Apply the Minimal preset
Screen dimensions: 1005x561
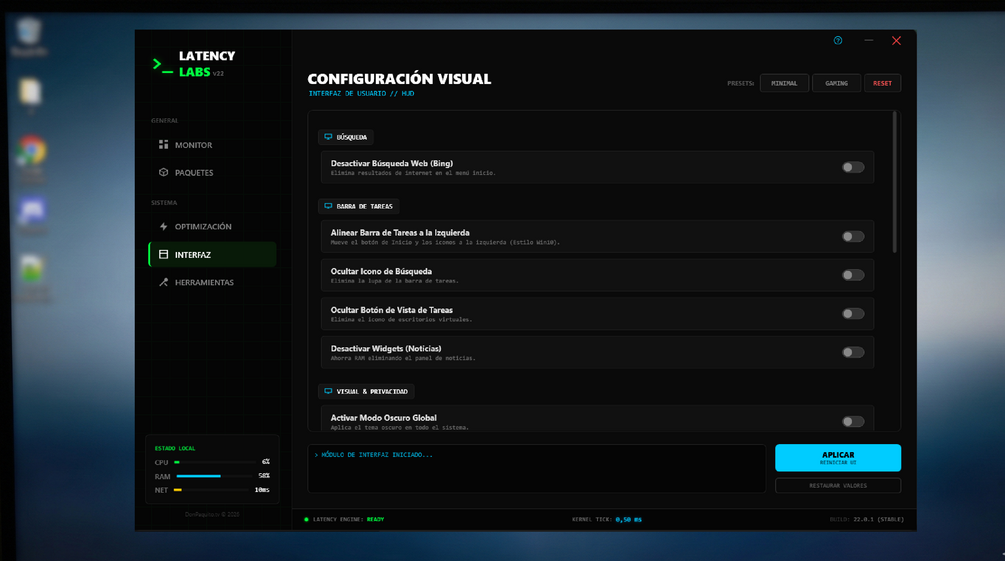pyautogui.click(x=784, y=83)
